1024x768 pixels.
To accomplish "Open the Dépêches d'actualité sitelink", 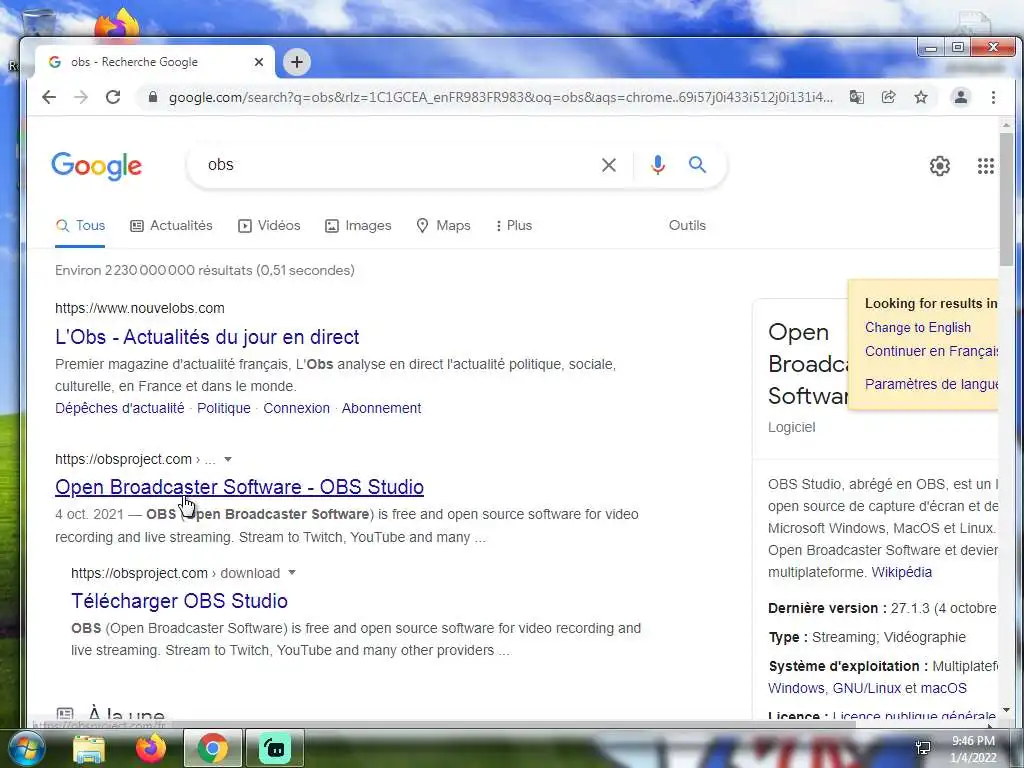I will [120, 408].
